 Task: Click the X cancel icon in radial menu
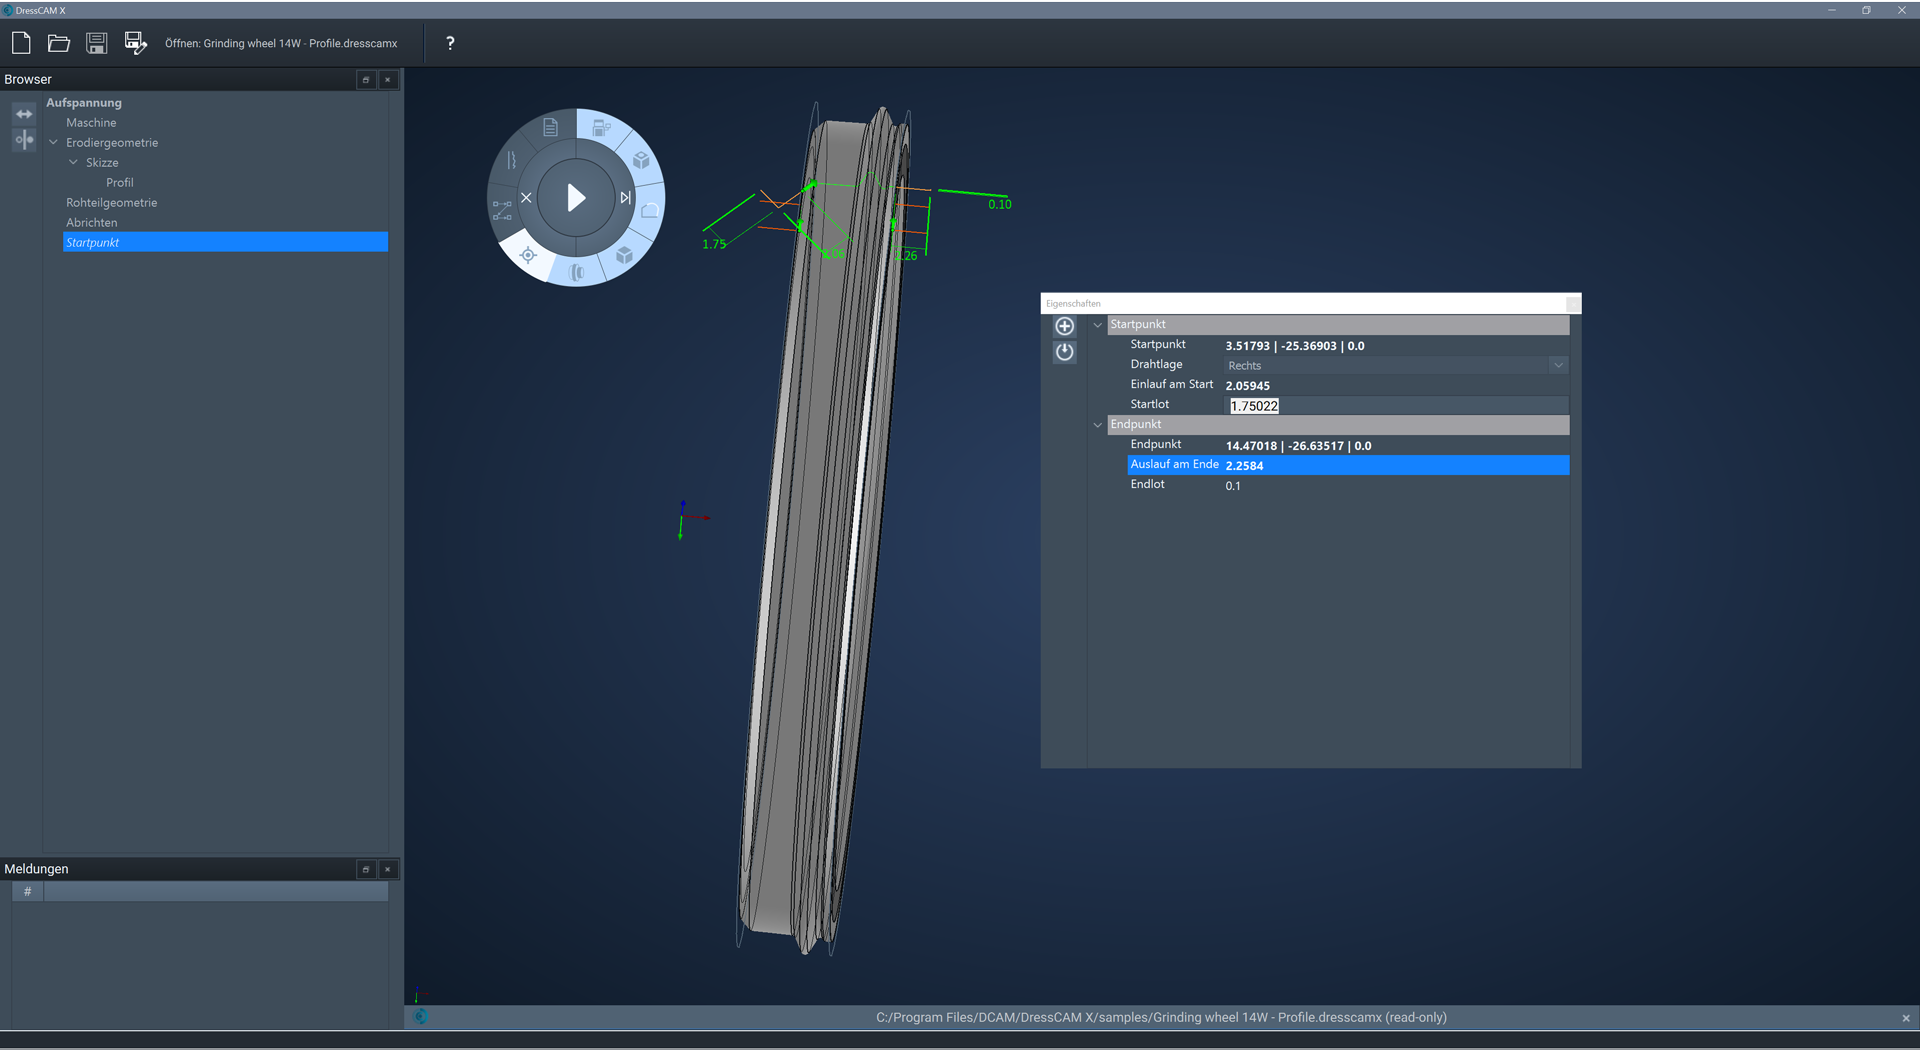pos(526,198)
